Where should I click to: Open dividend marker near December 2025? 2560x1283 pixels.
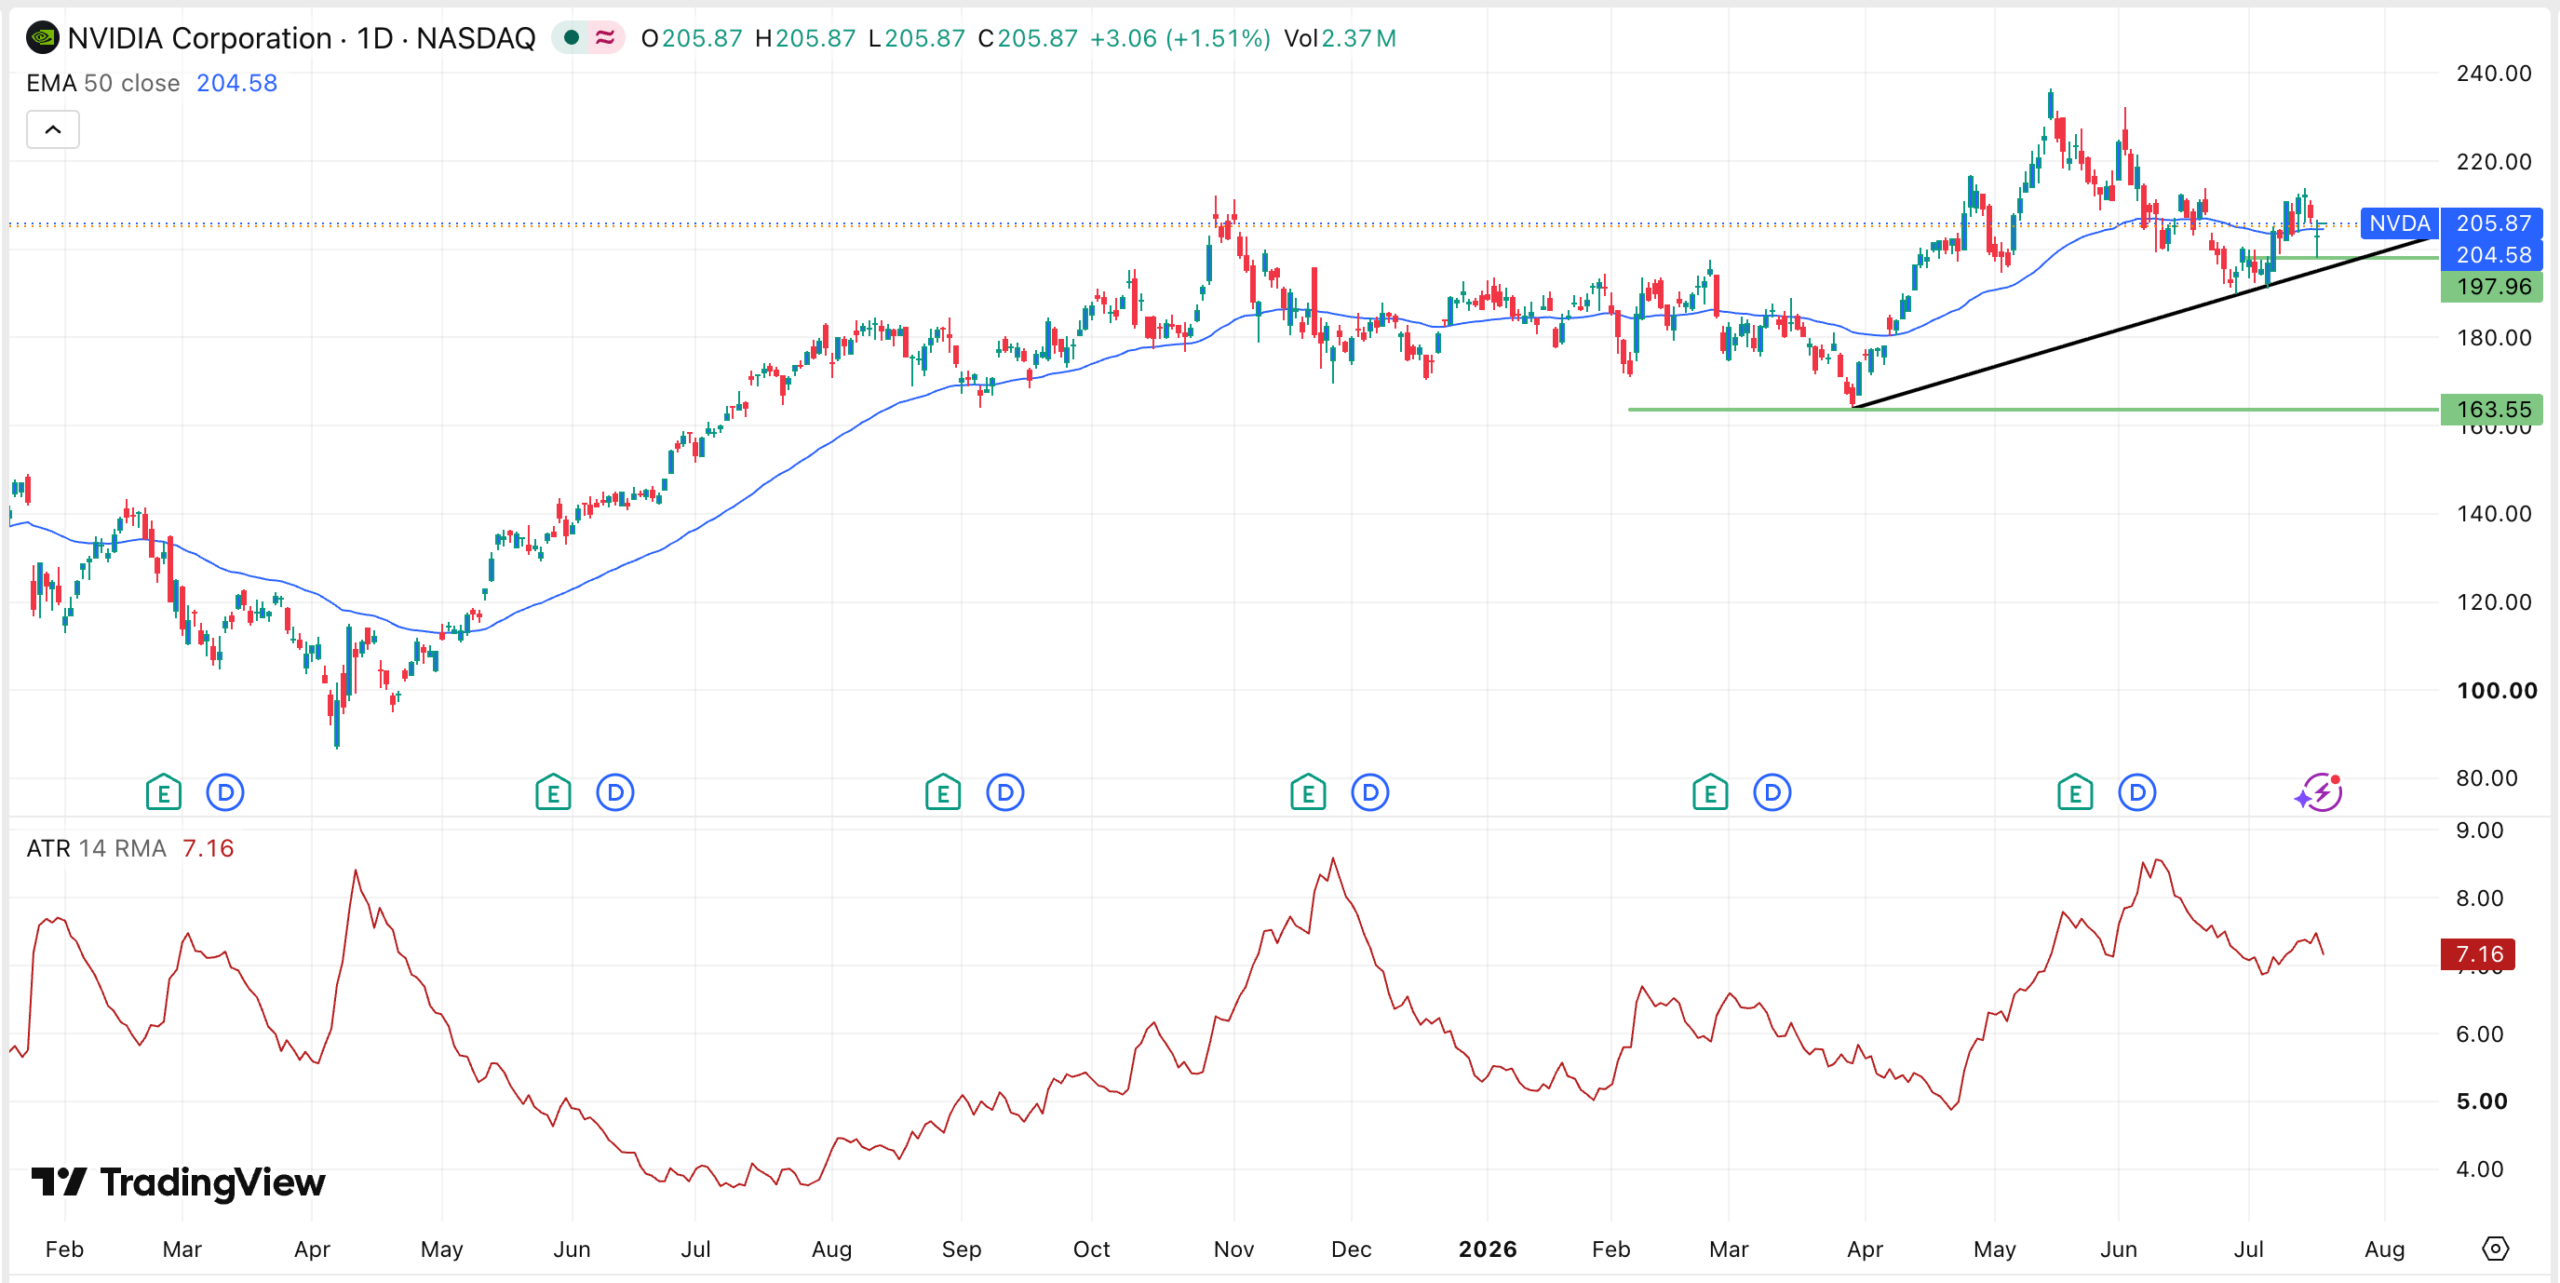tap(1371, 793)
